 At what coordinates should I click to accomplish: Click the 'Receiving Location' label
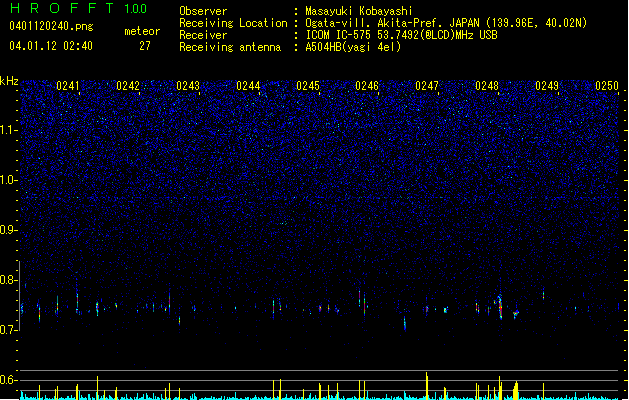(x=233, y=23)
